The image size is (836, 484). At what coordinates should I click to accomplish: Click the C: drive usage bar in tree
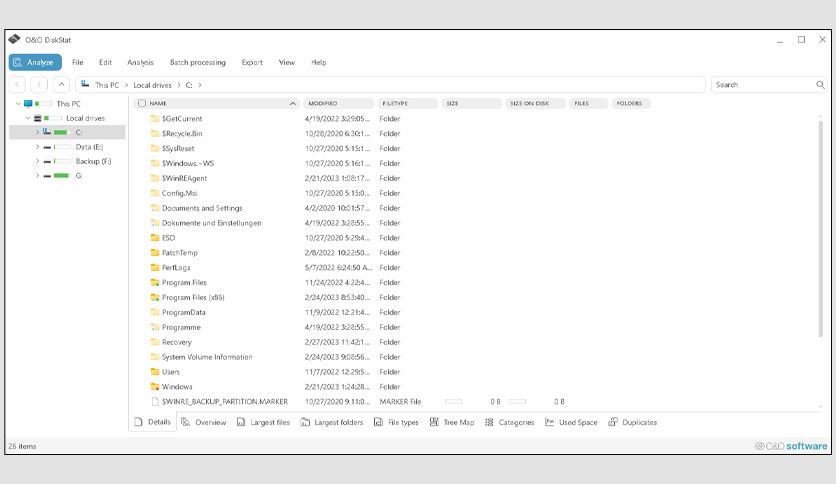pos(62,132)
